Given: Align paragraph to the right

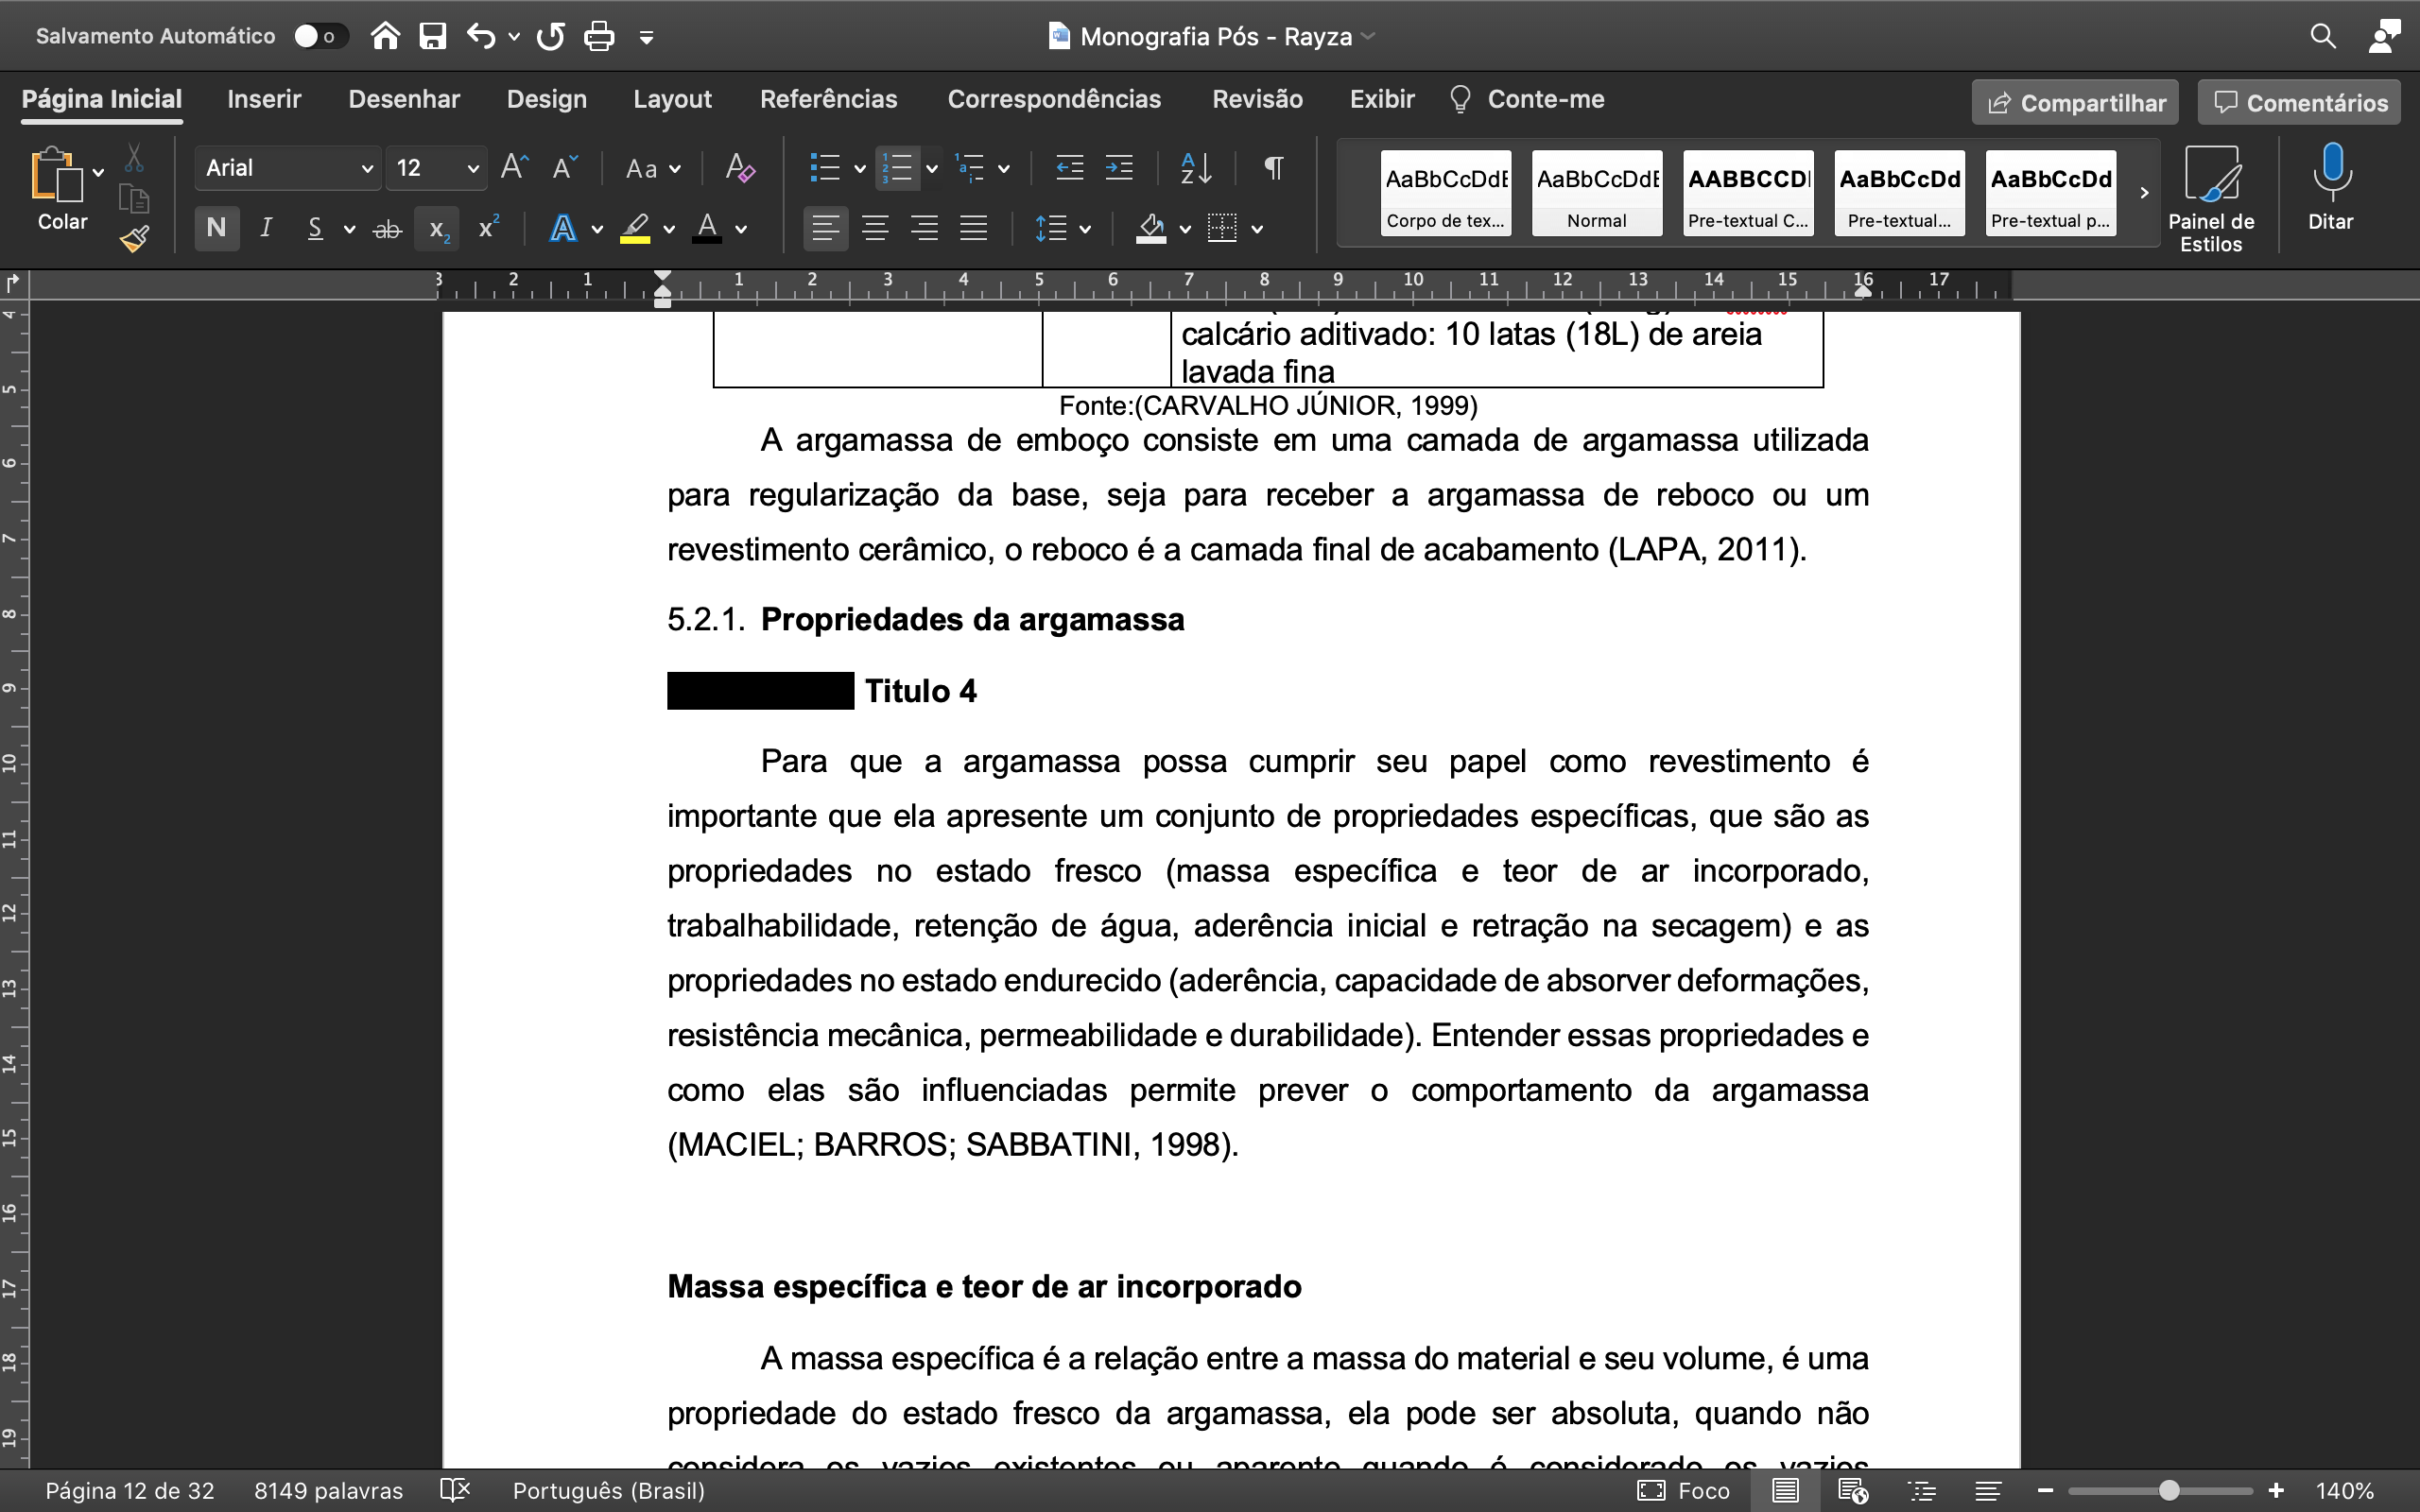Looking at the screenshot, I should pyautogui.click(x=924, y=228).
